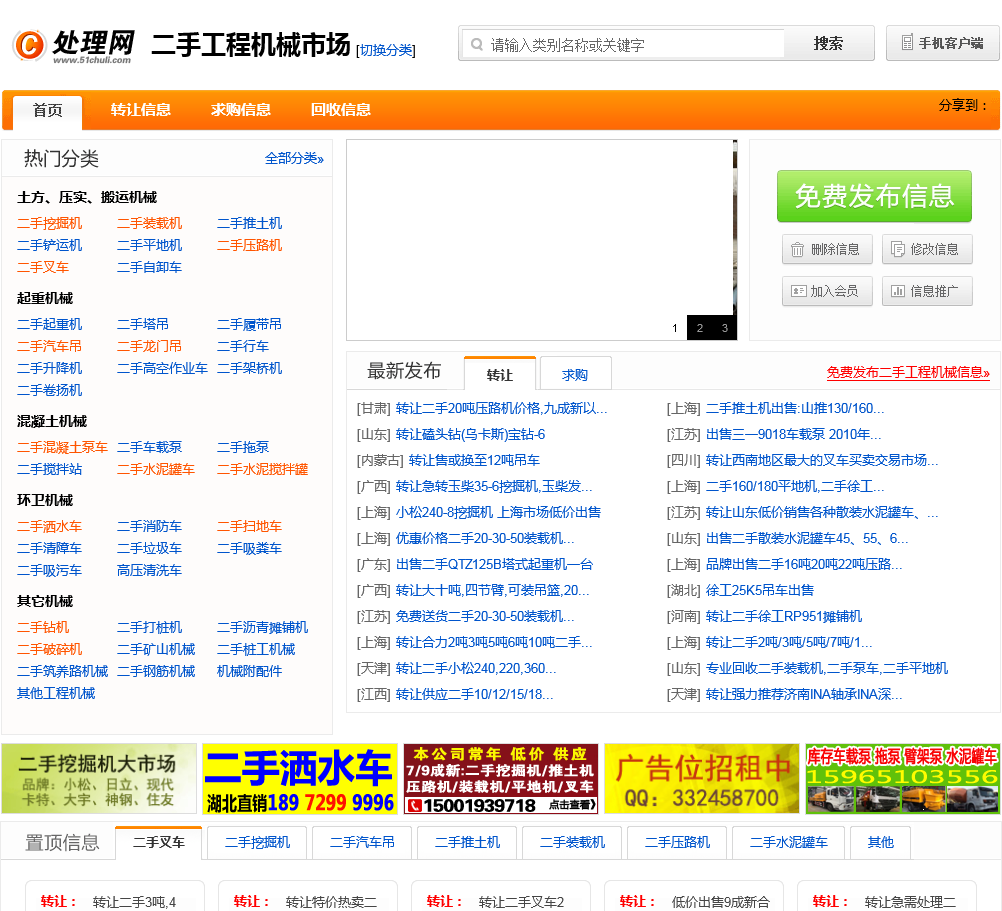1002x911 pixels.
Task: Show banner slide 1
Action: [675, 328]
